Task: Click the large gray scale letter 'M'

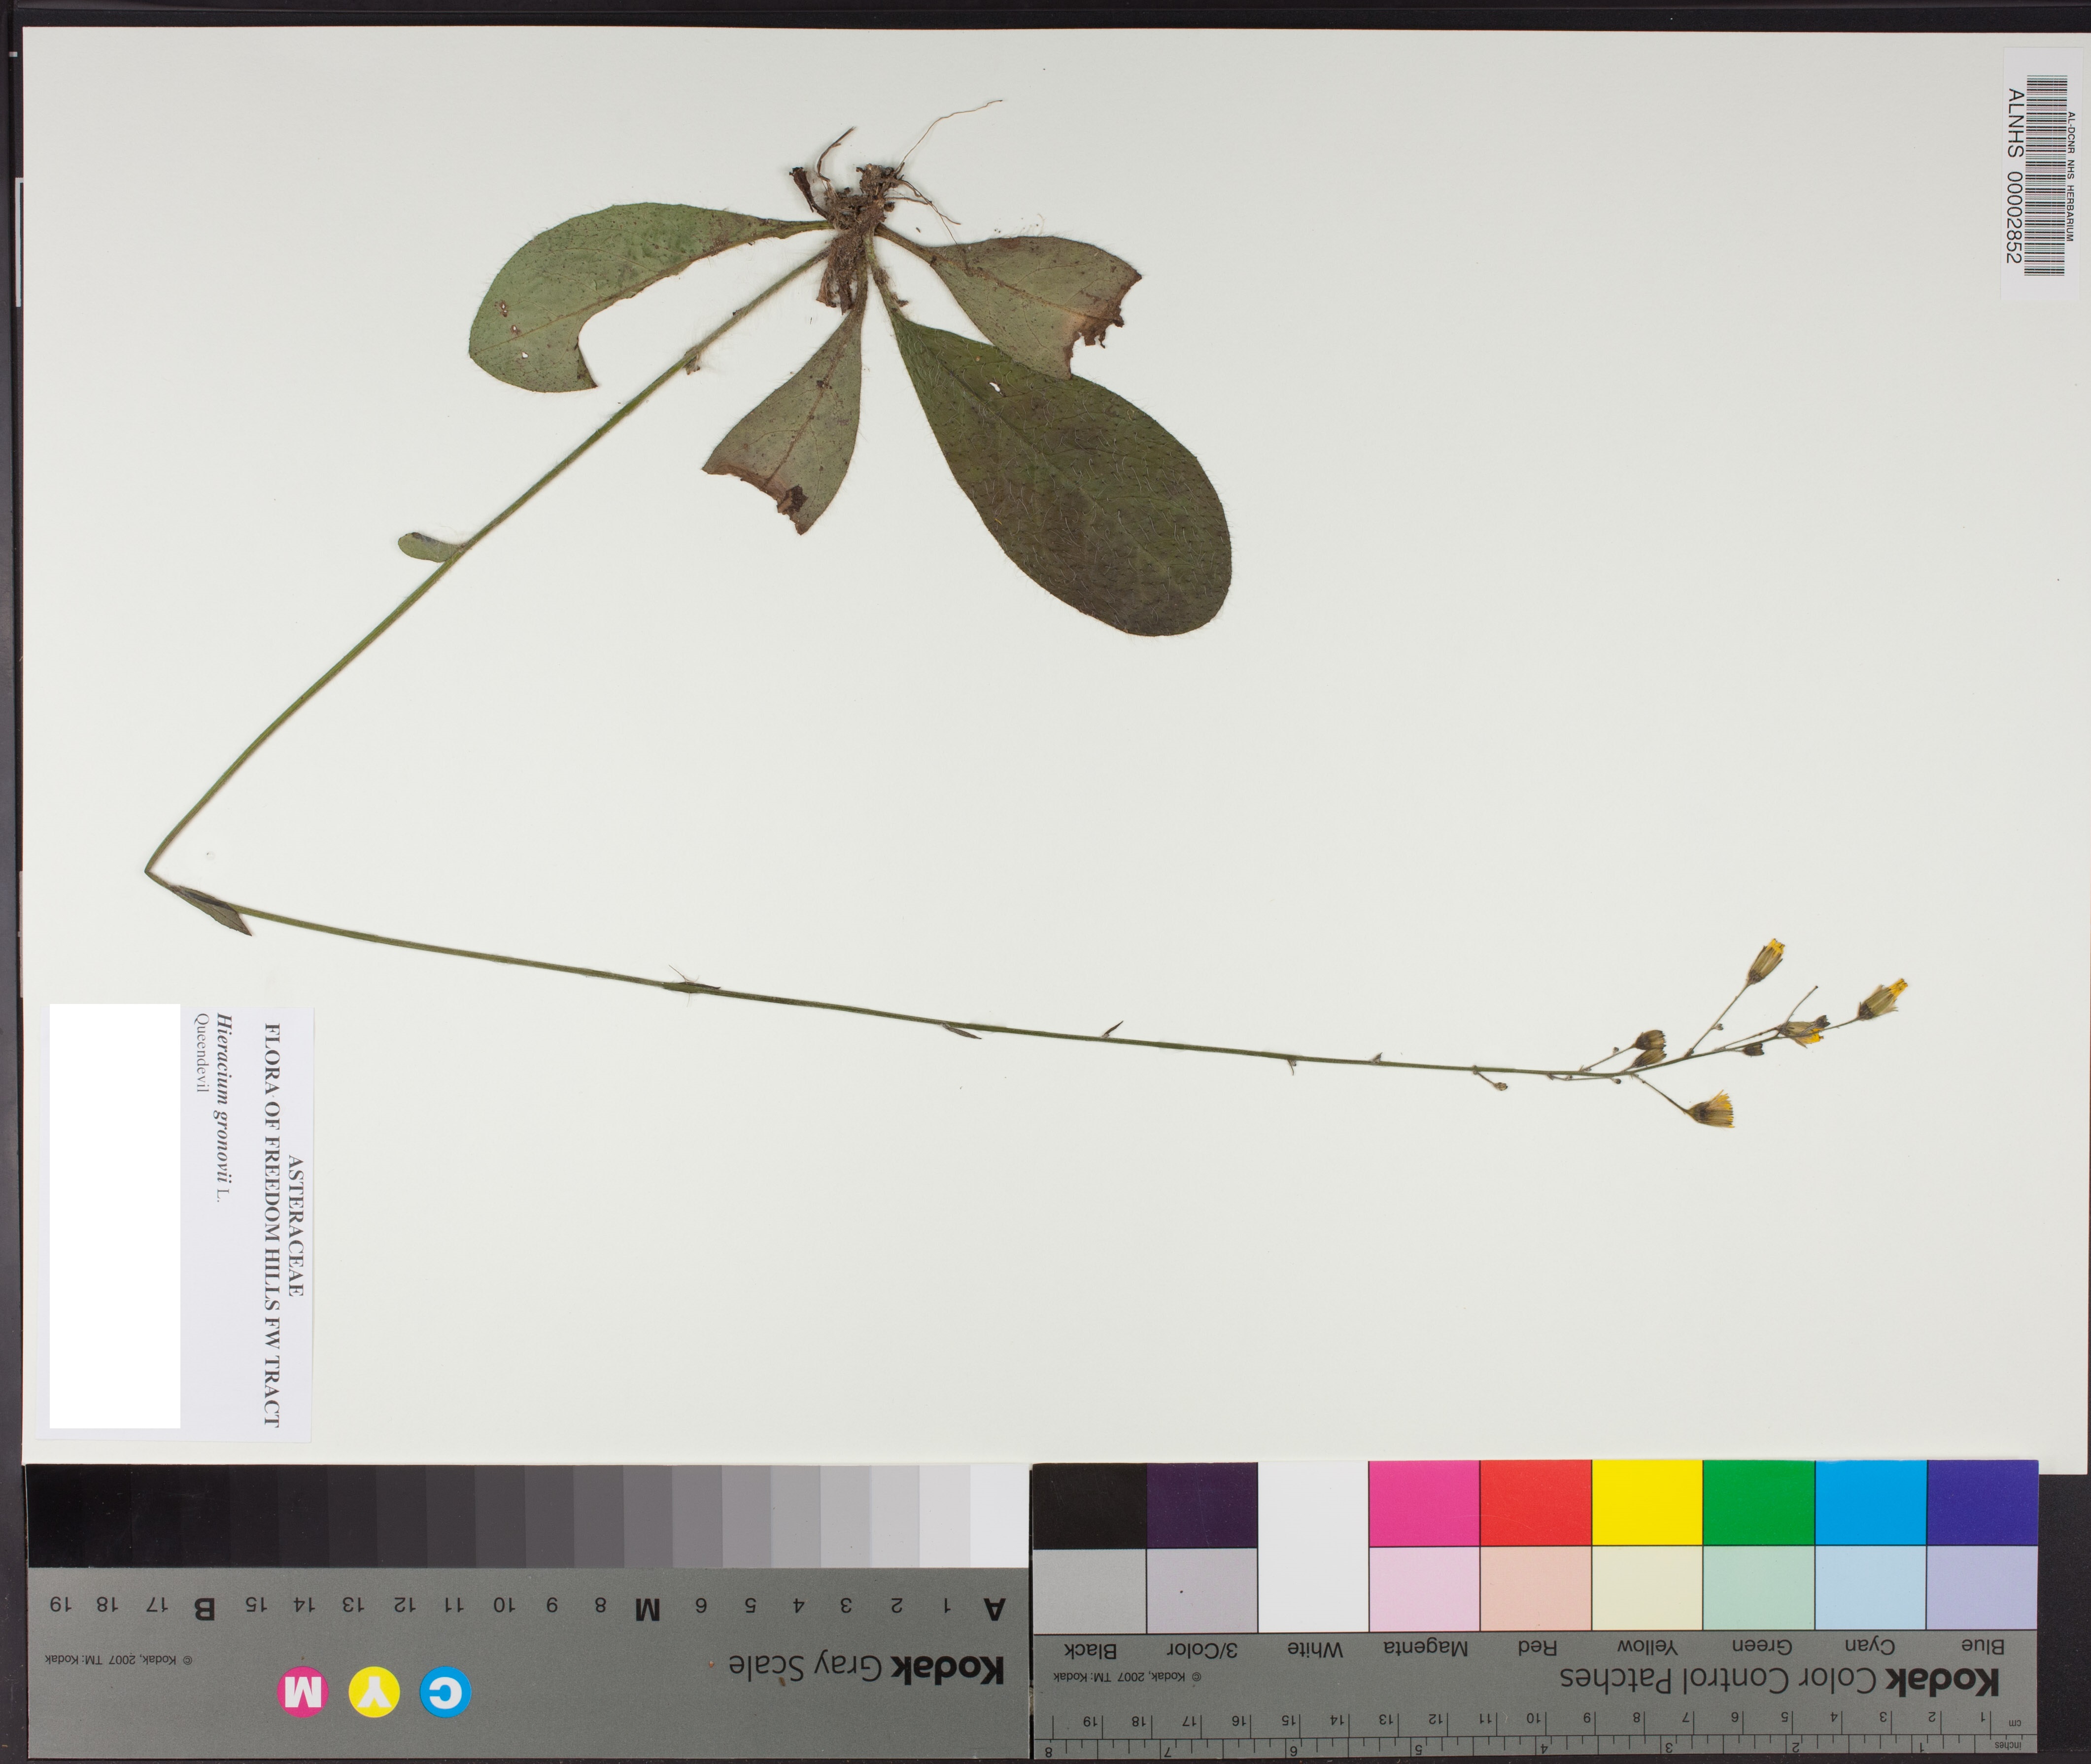Action: (x=648, y=1609)
